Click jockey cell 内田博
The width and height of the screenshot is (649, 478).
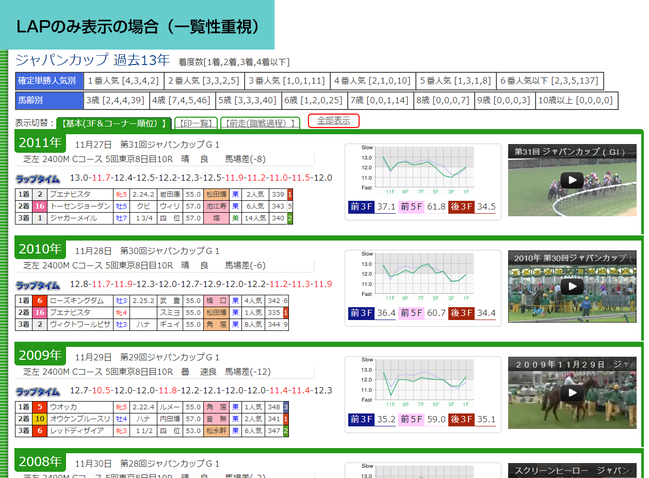coord(170,419)
